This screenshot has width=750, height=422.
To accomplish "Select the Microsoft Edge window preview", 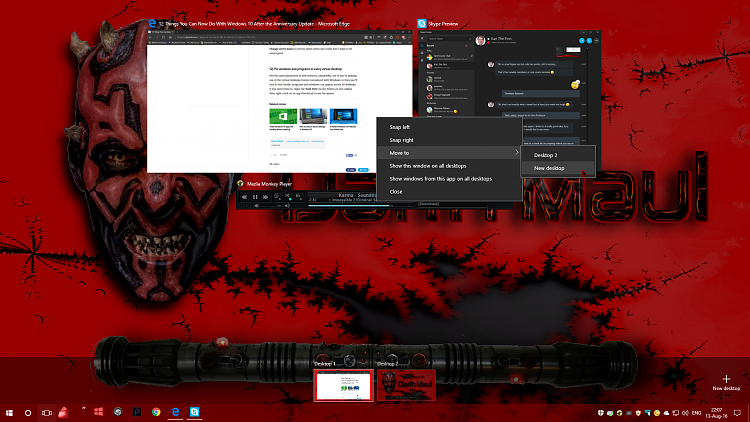I will [x=280, y=101].
